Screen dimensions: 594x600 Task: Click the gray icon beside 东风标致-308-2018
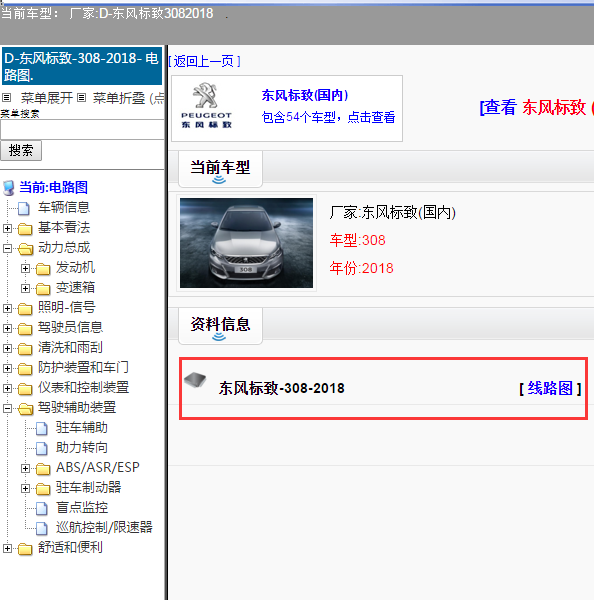[195, 380]
